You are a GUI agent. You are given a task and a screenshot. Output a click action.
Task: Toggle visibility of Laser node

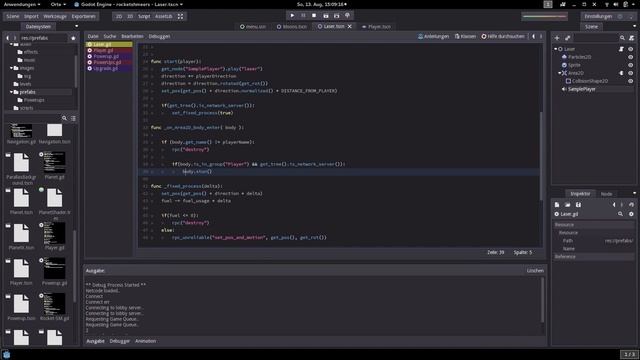pyautogui.click(x=631, y=49)
